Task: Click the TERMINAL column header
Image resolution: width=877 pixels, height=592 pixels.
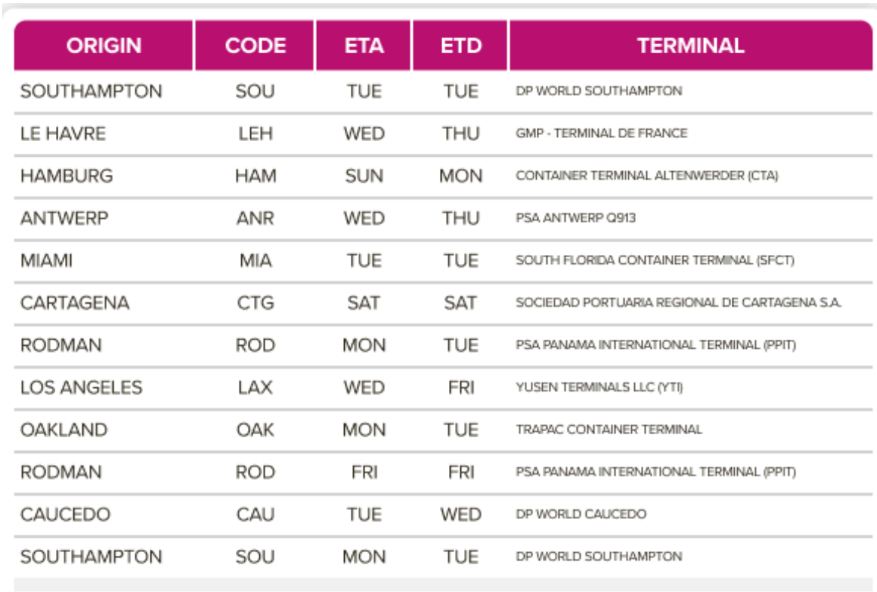Action: pyautogui.click(x=690, y=46)
